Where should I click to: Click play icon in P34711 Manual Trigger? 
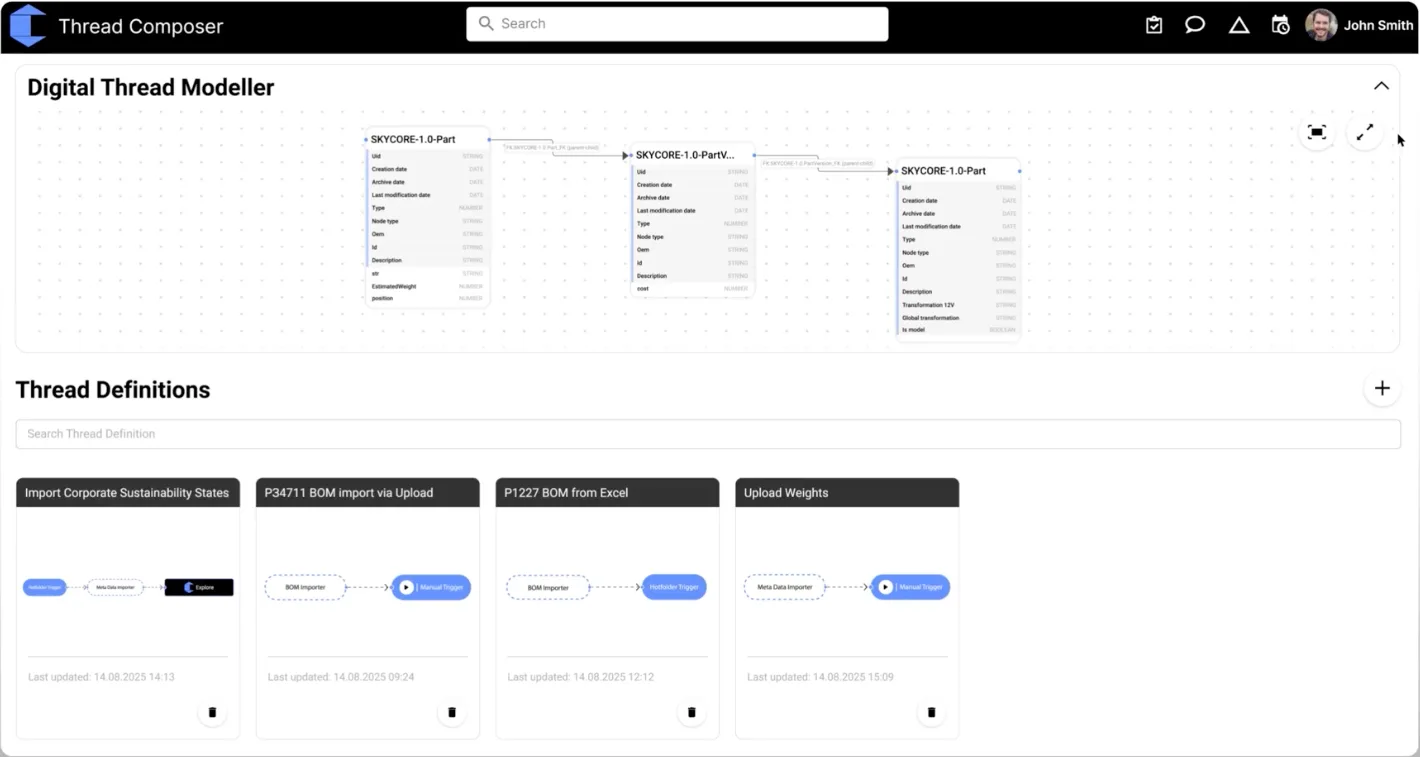tap(405, 587)
